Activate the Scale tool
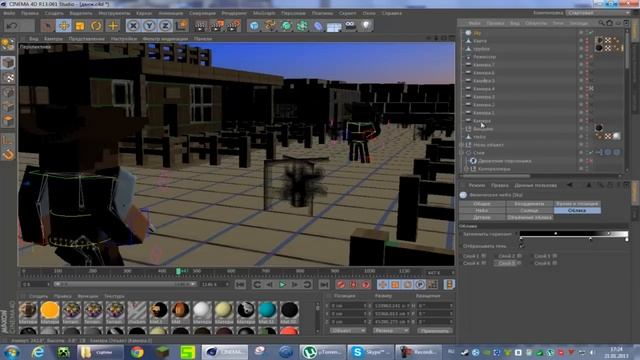The width and height of the screenshot is (640, 360). 80,26
